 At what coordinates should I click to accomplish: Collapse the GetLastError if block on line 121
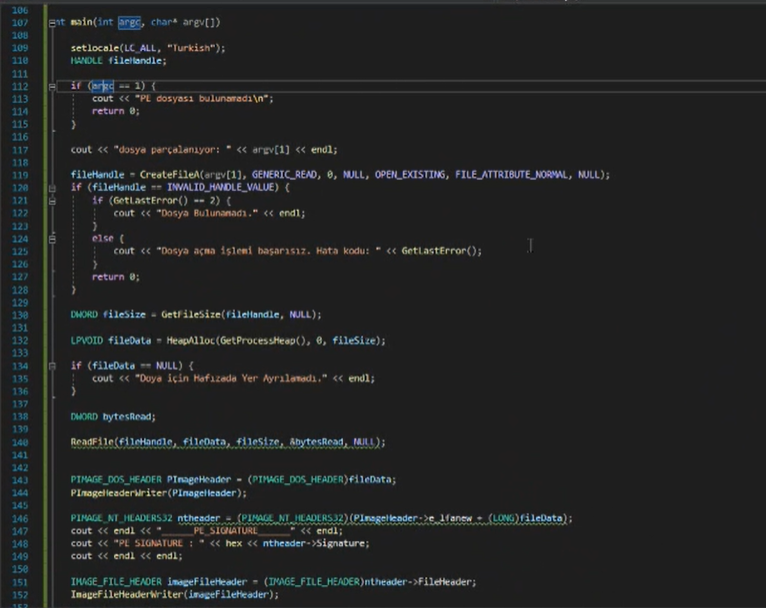pyautogui.click(x=52, y=201)
